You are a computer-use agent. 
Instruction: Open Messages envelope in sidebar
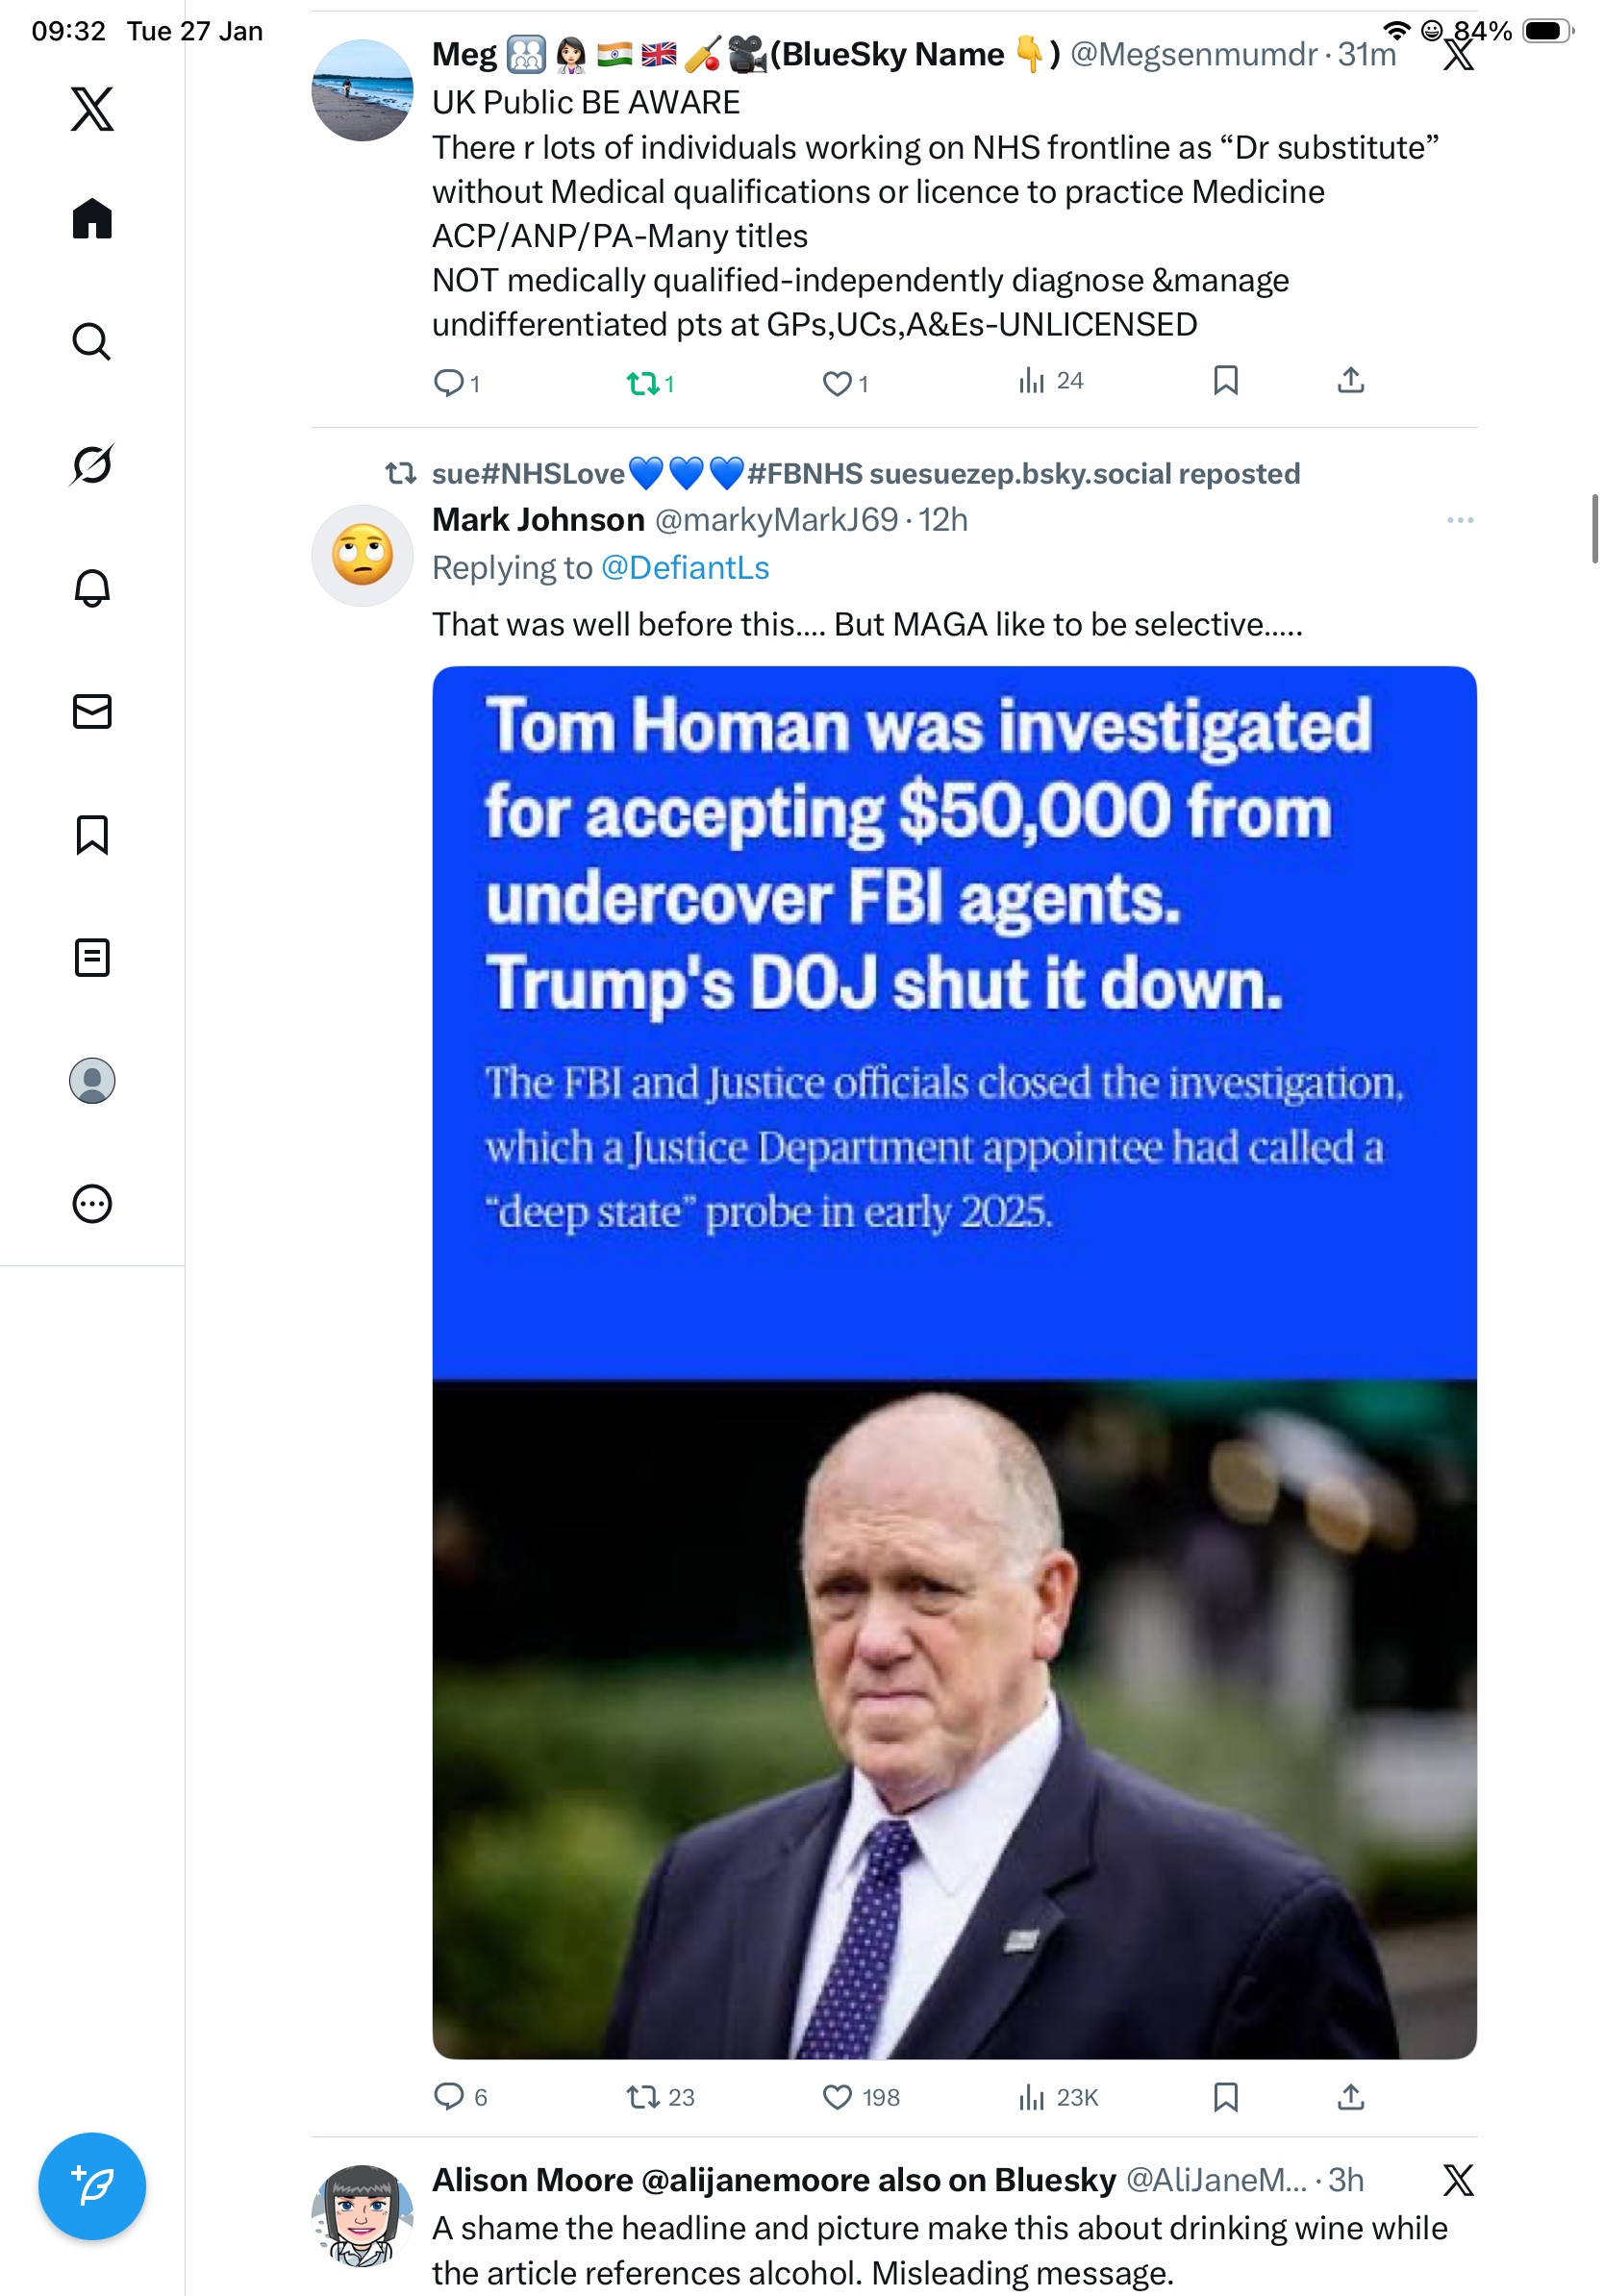(x=92, y=711)
